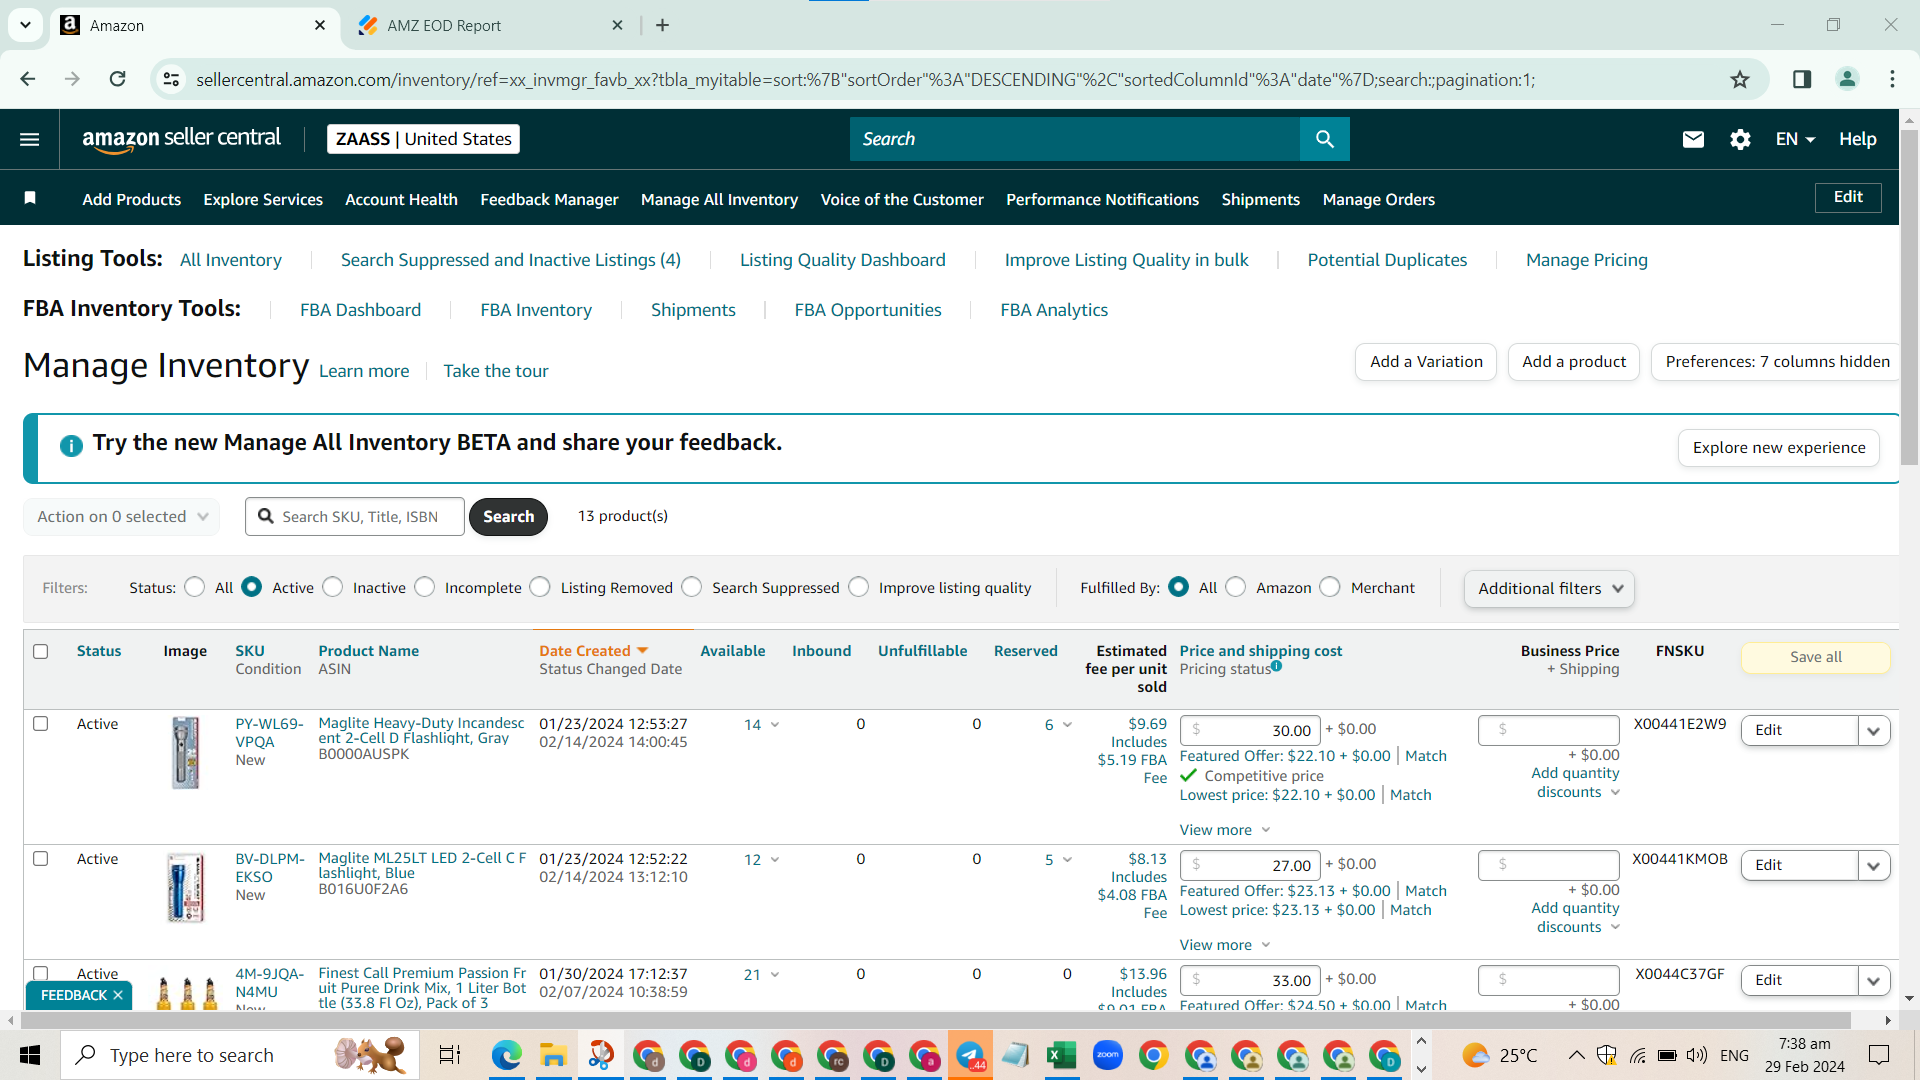Click the Add a product button

tap(1573, 361)
